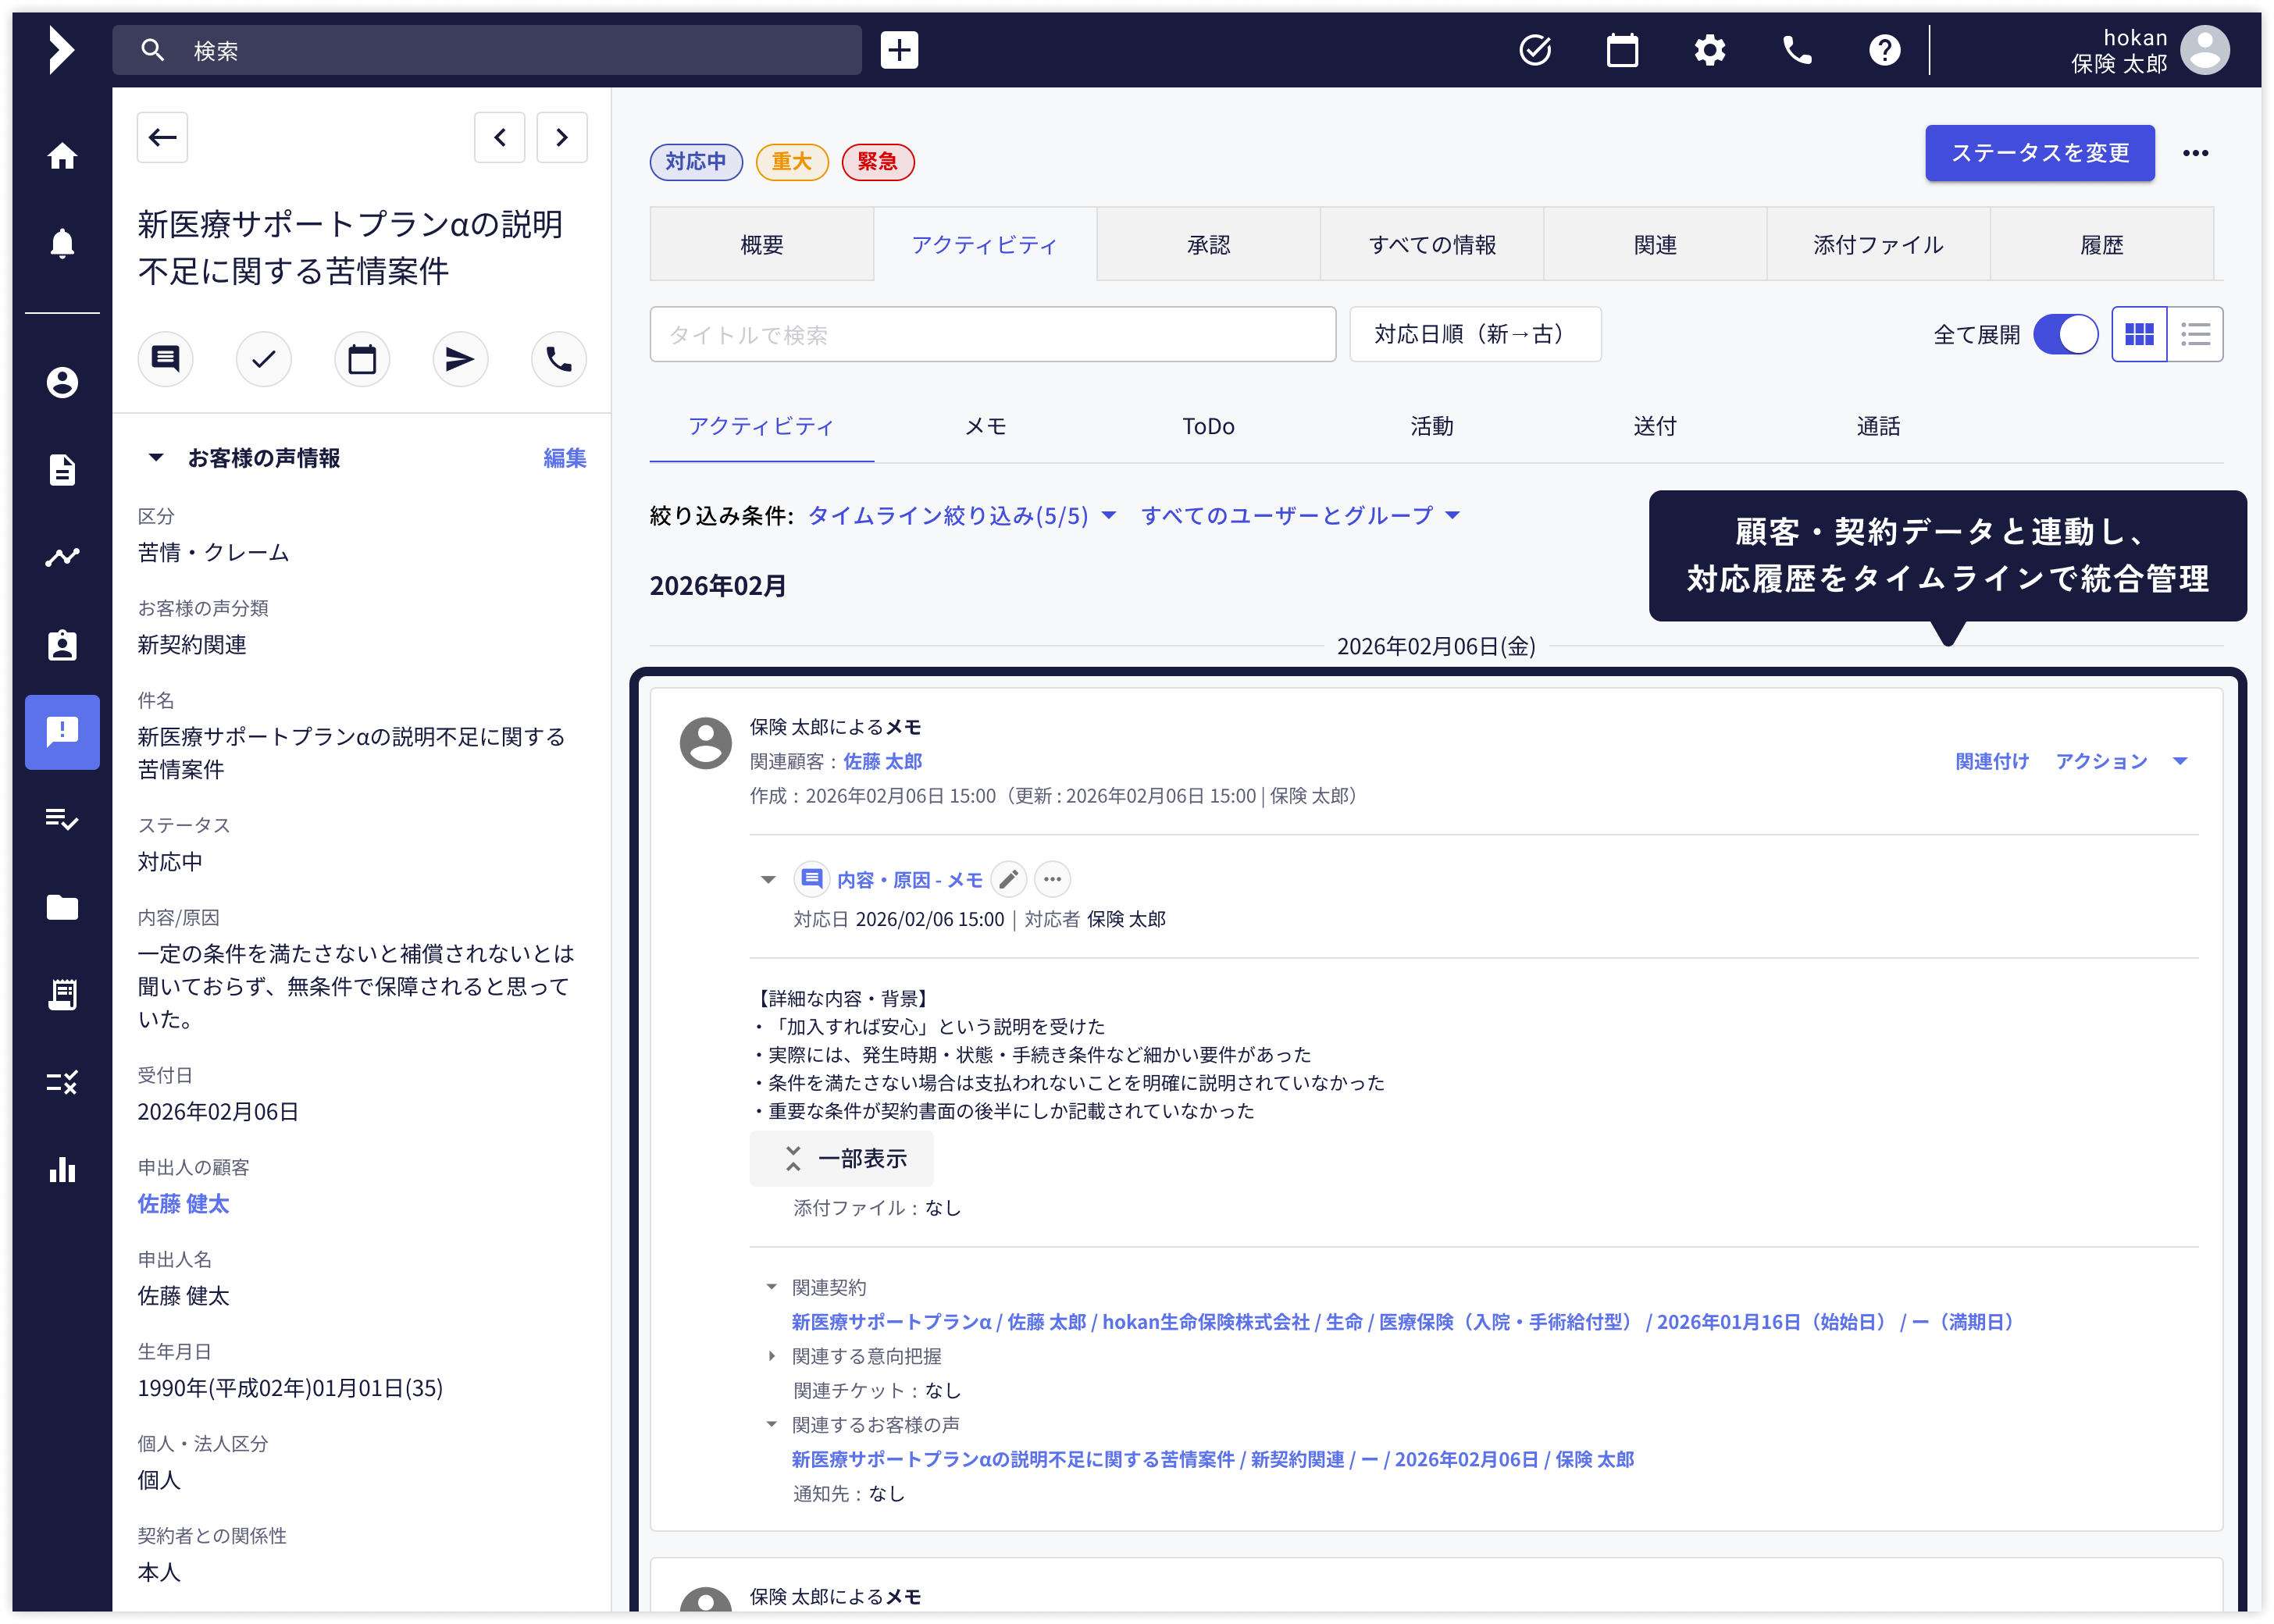
Task: Open the home icon in sidebar
Action: (62, 156)
